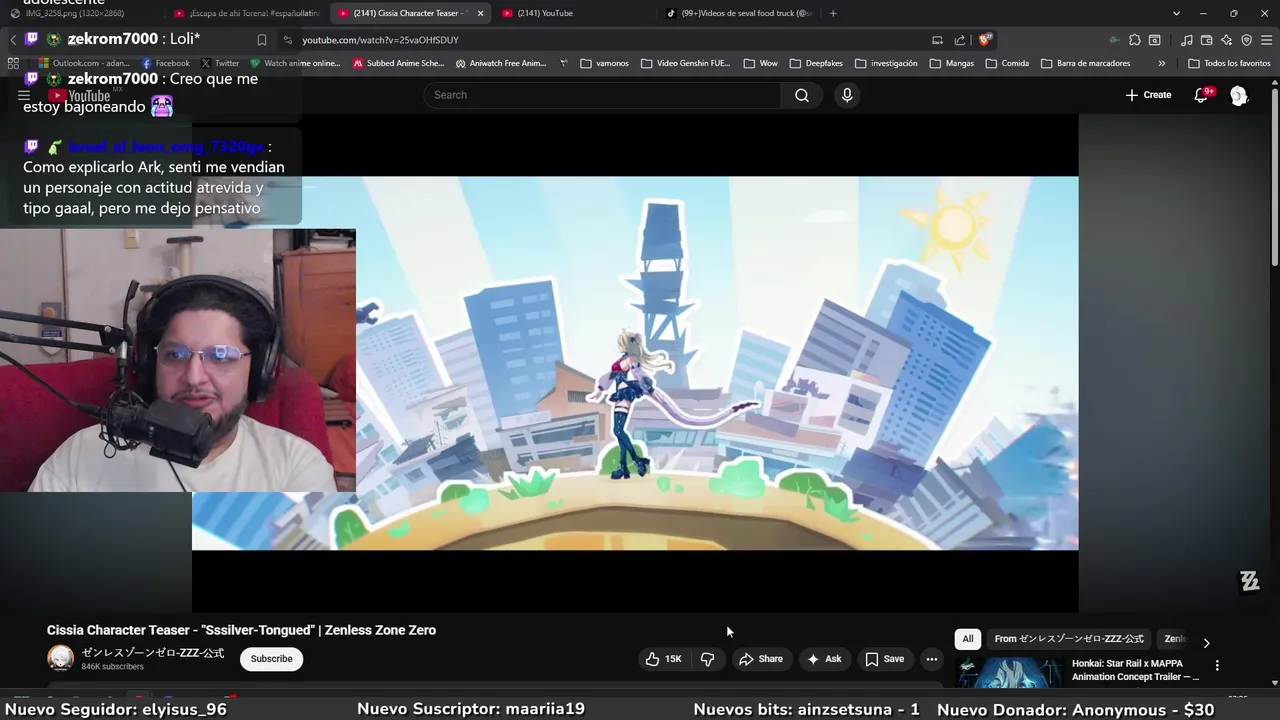Open Honkai Star Rail x MAPPA thumbnail

click(1008, 672)
